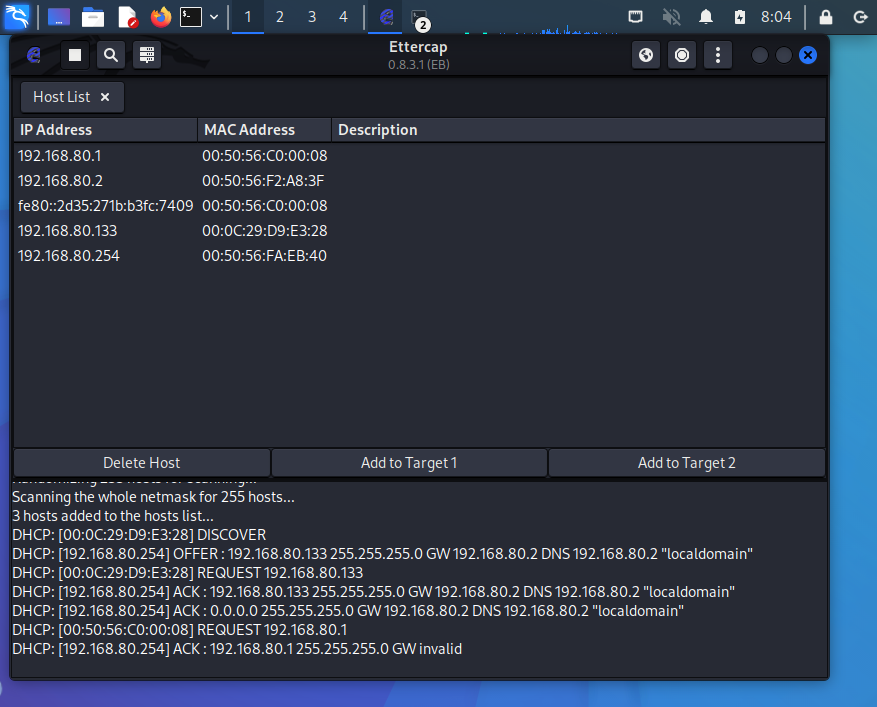Open the file manager from taskbar

pyautogui.click(x=93, y=17)
